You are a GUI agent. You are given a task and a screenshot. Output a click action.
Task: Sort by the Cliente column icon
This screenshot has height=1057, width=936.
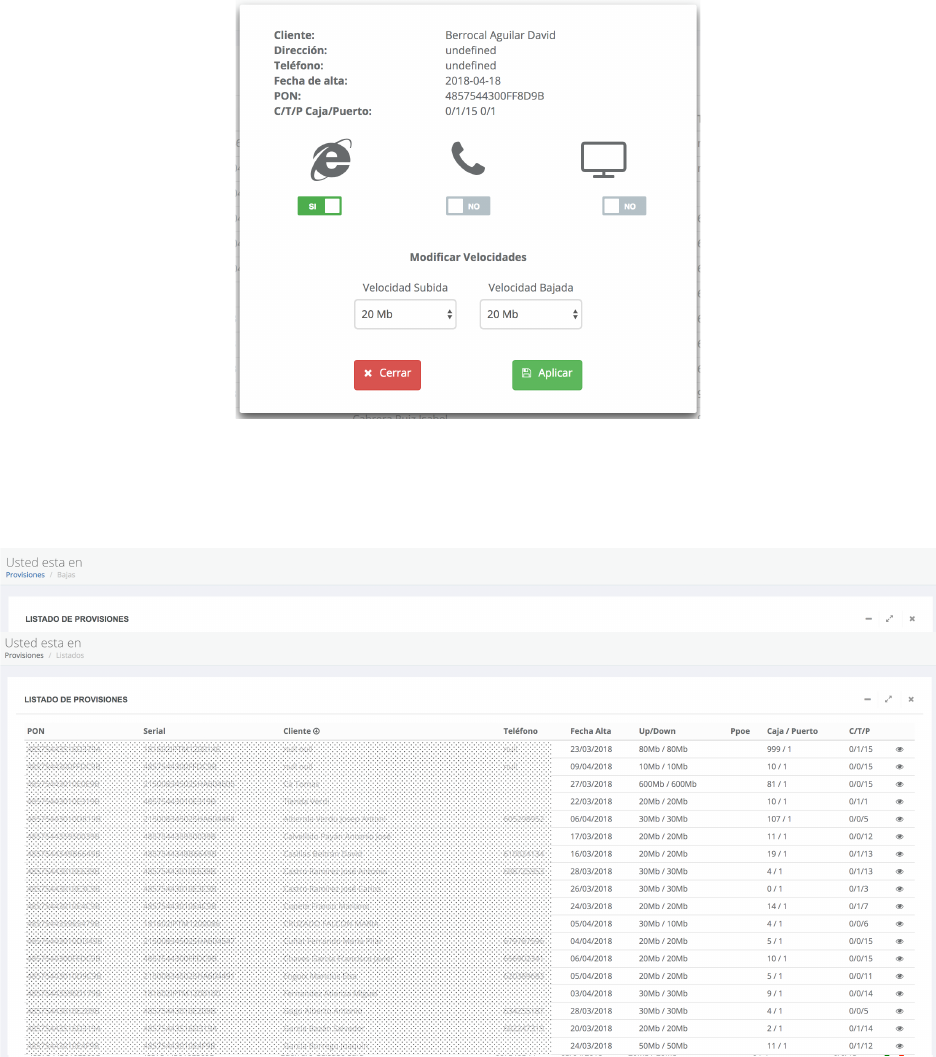coord(317,731)
